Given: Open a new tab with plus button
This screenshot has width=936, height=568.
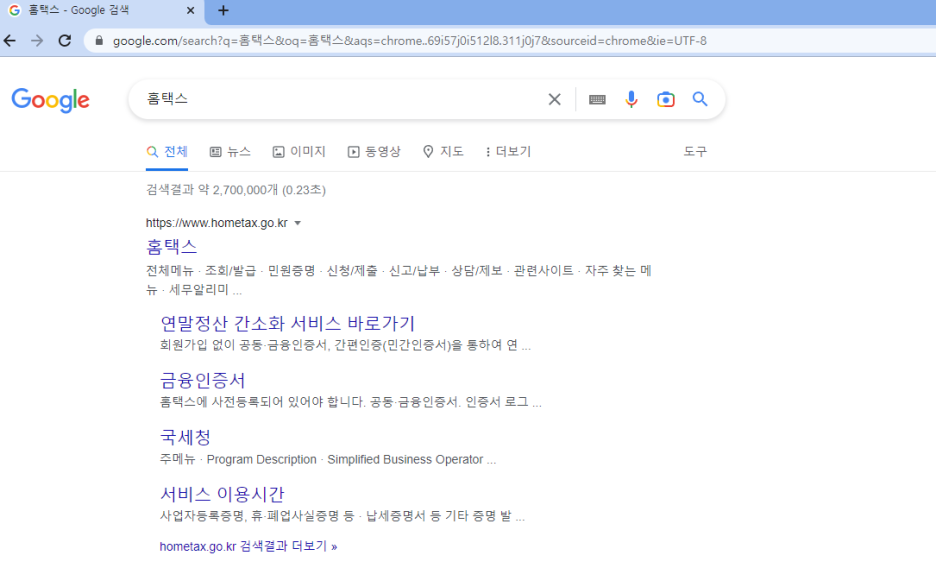Looking at the screenshot, I should (223, 10).
